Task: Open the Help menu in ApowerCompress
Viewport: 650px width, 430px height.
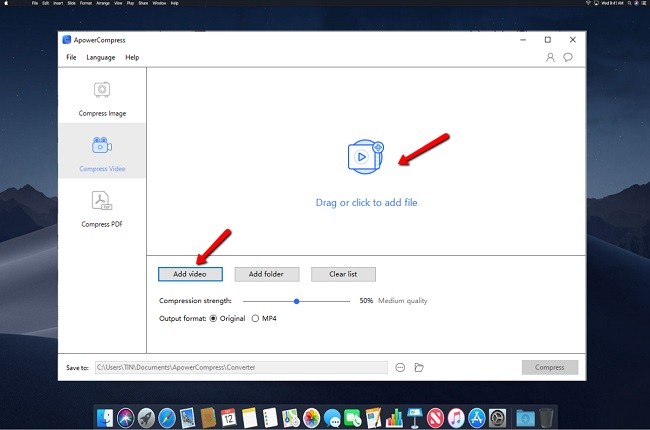Action: click(132, 57)
